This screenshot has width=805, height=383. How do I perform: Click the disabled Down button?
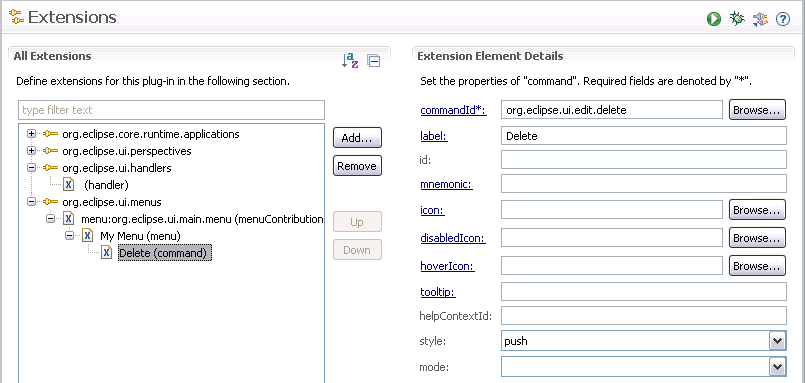pyautogui.click(x=357, y=250)
